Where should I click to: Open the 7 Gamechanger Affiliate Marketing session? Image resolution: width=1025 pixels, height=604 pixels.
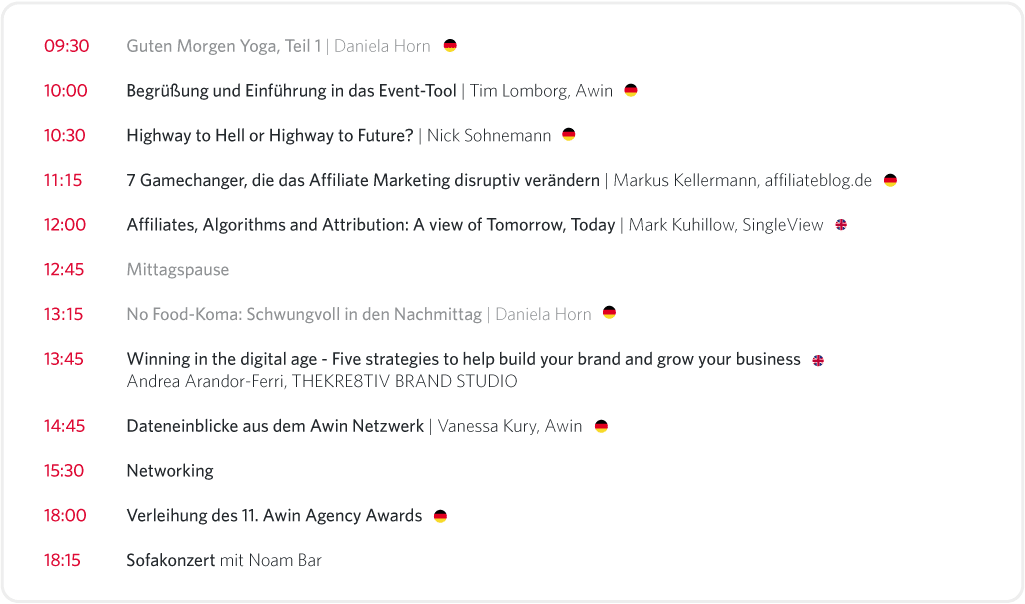pyautogui.click(x=363, y=181)
